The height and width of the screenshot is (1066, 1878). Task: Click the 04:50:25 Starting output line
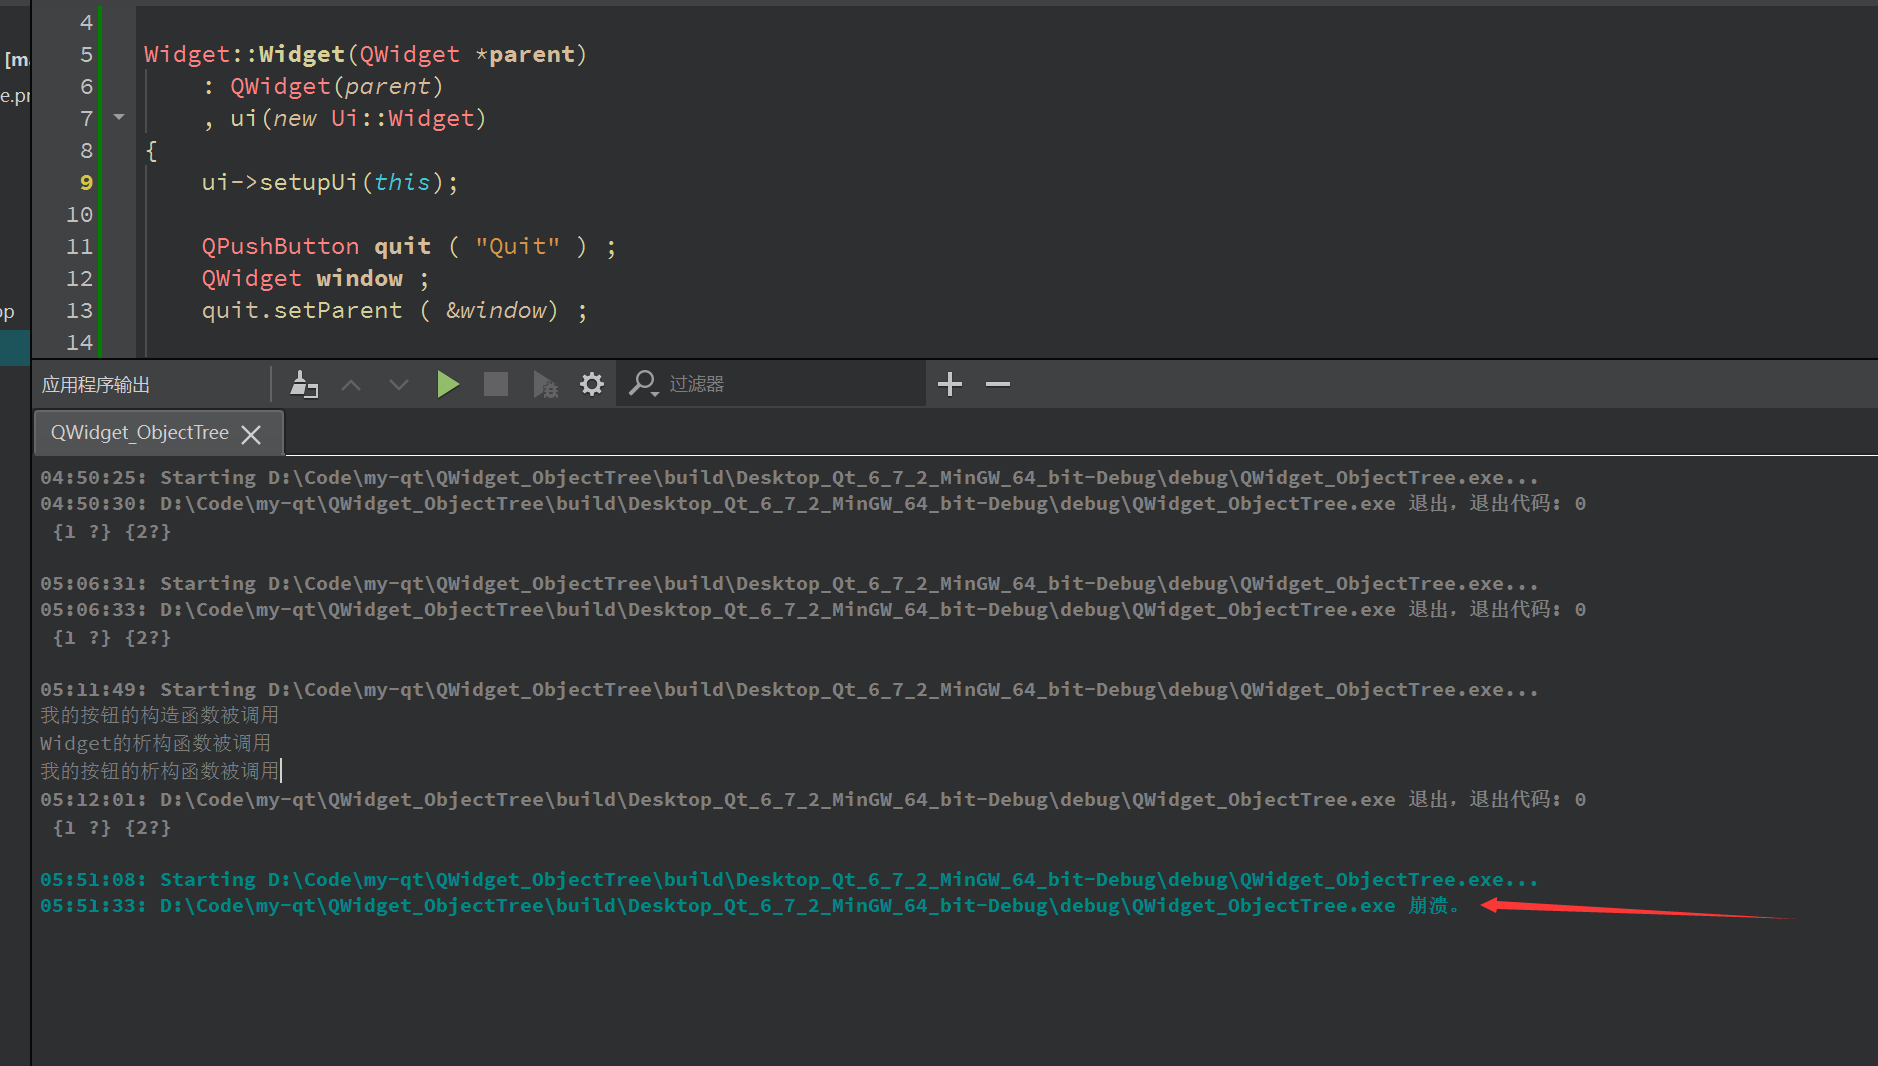(789, 477)
